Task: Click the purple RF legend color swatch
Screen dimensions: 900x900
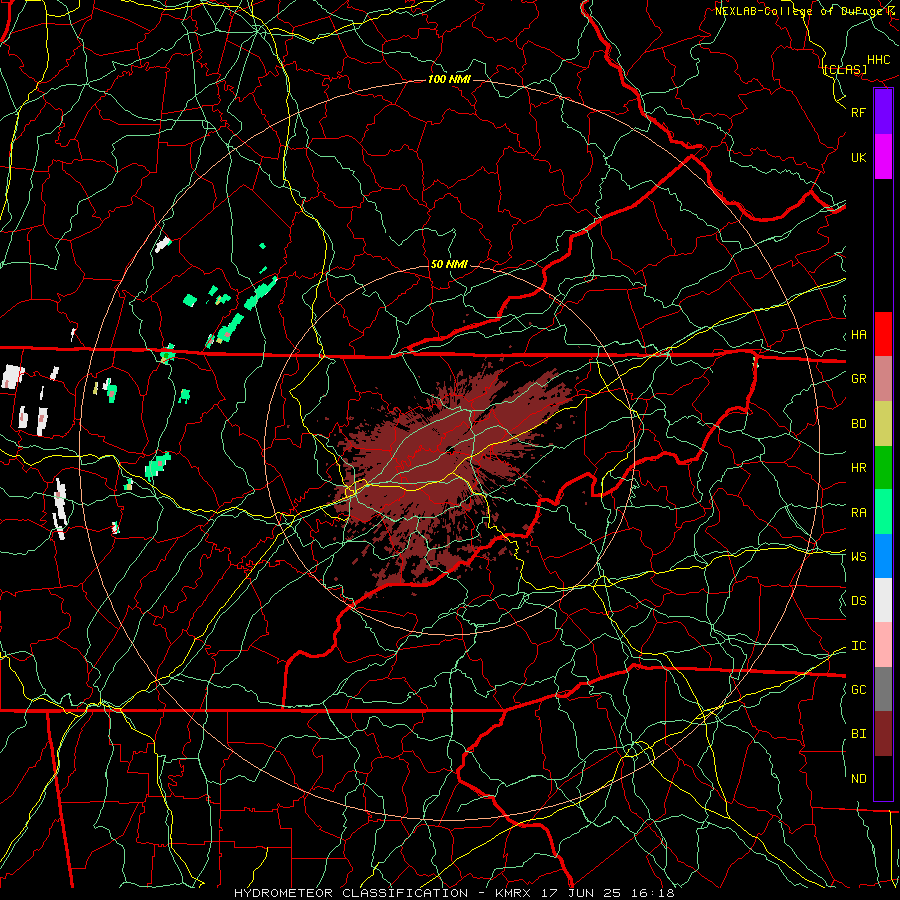Action: point(883,112)
